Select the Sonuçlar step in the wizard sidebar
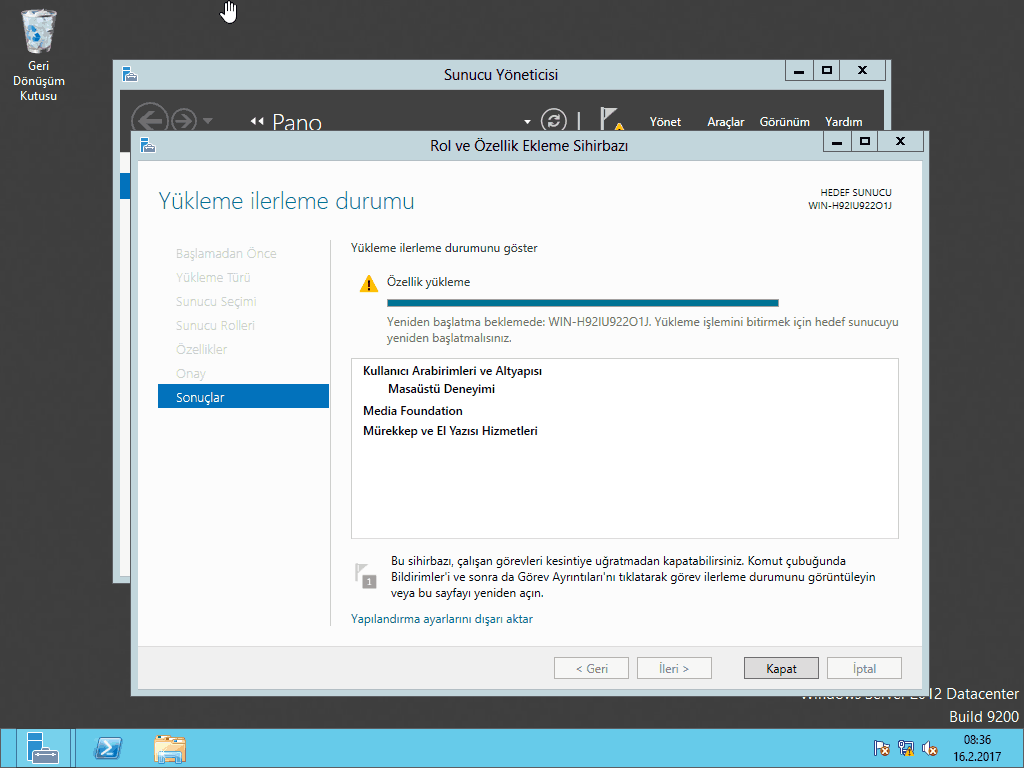 (243, 397)
